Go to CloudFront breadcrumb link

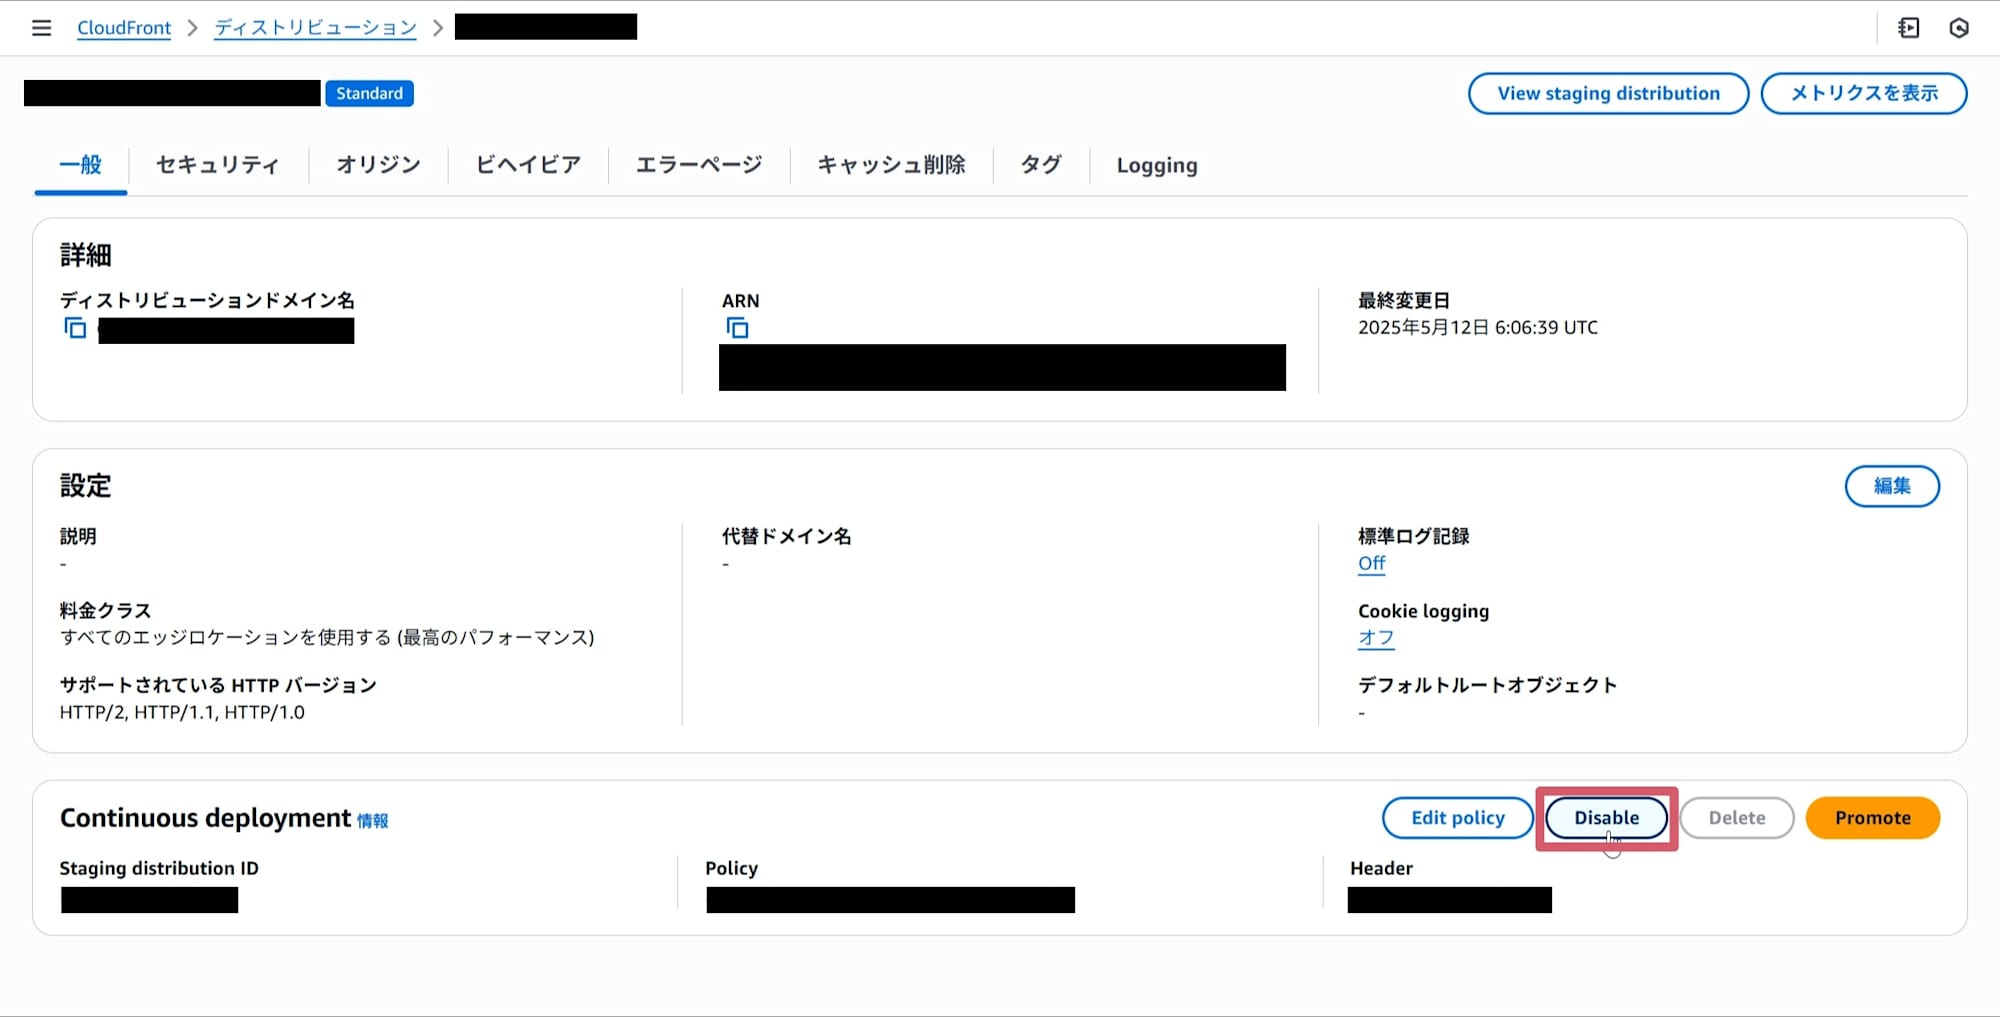click(x=124, y=28)
